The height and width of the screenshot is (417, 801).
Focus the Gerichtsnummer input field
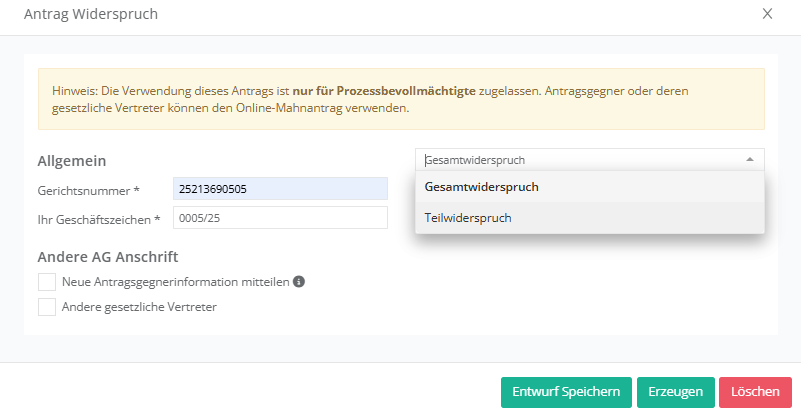(x=279, y=188)
